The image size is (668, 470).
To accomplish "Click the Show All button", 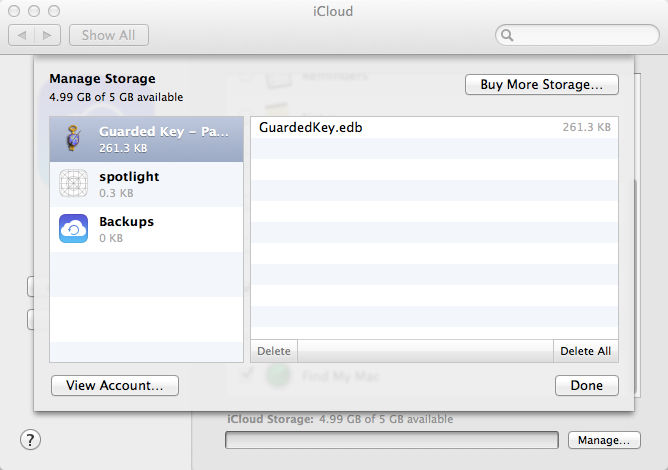I will point(109,35).
